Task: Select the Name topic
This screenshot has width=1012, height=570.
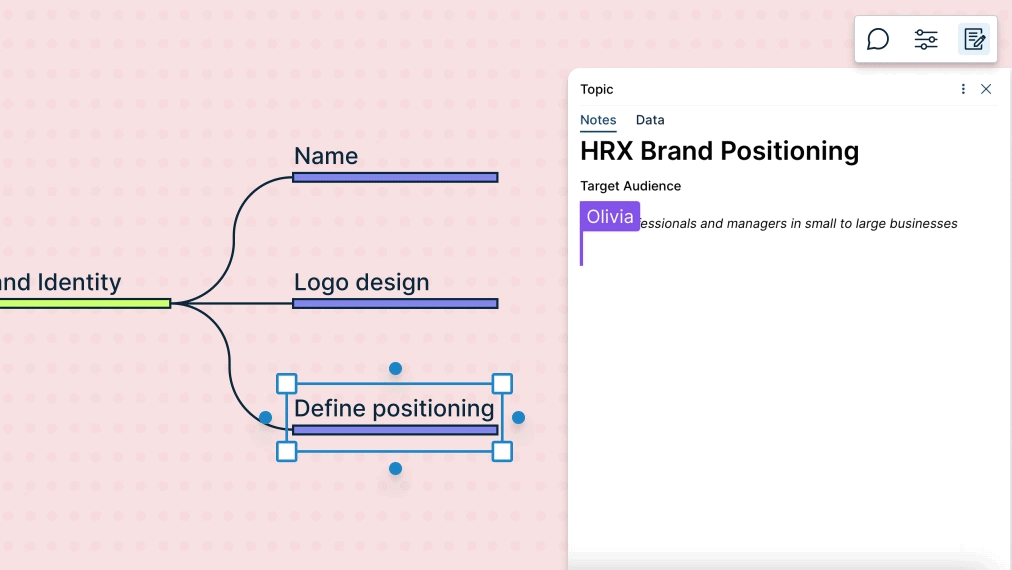Action: coord(326,157)
